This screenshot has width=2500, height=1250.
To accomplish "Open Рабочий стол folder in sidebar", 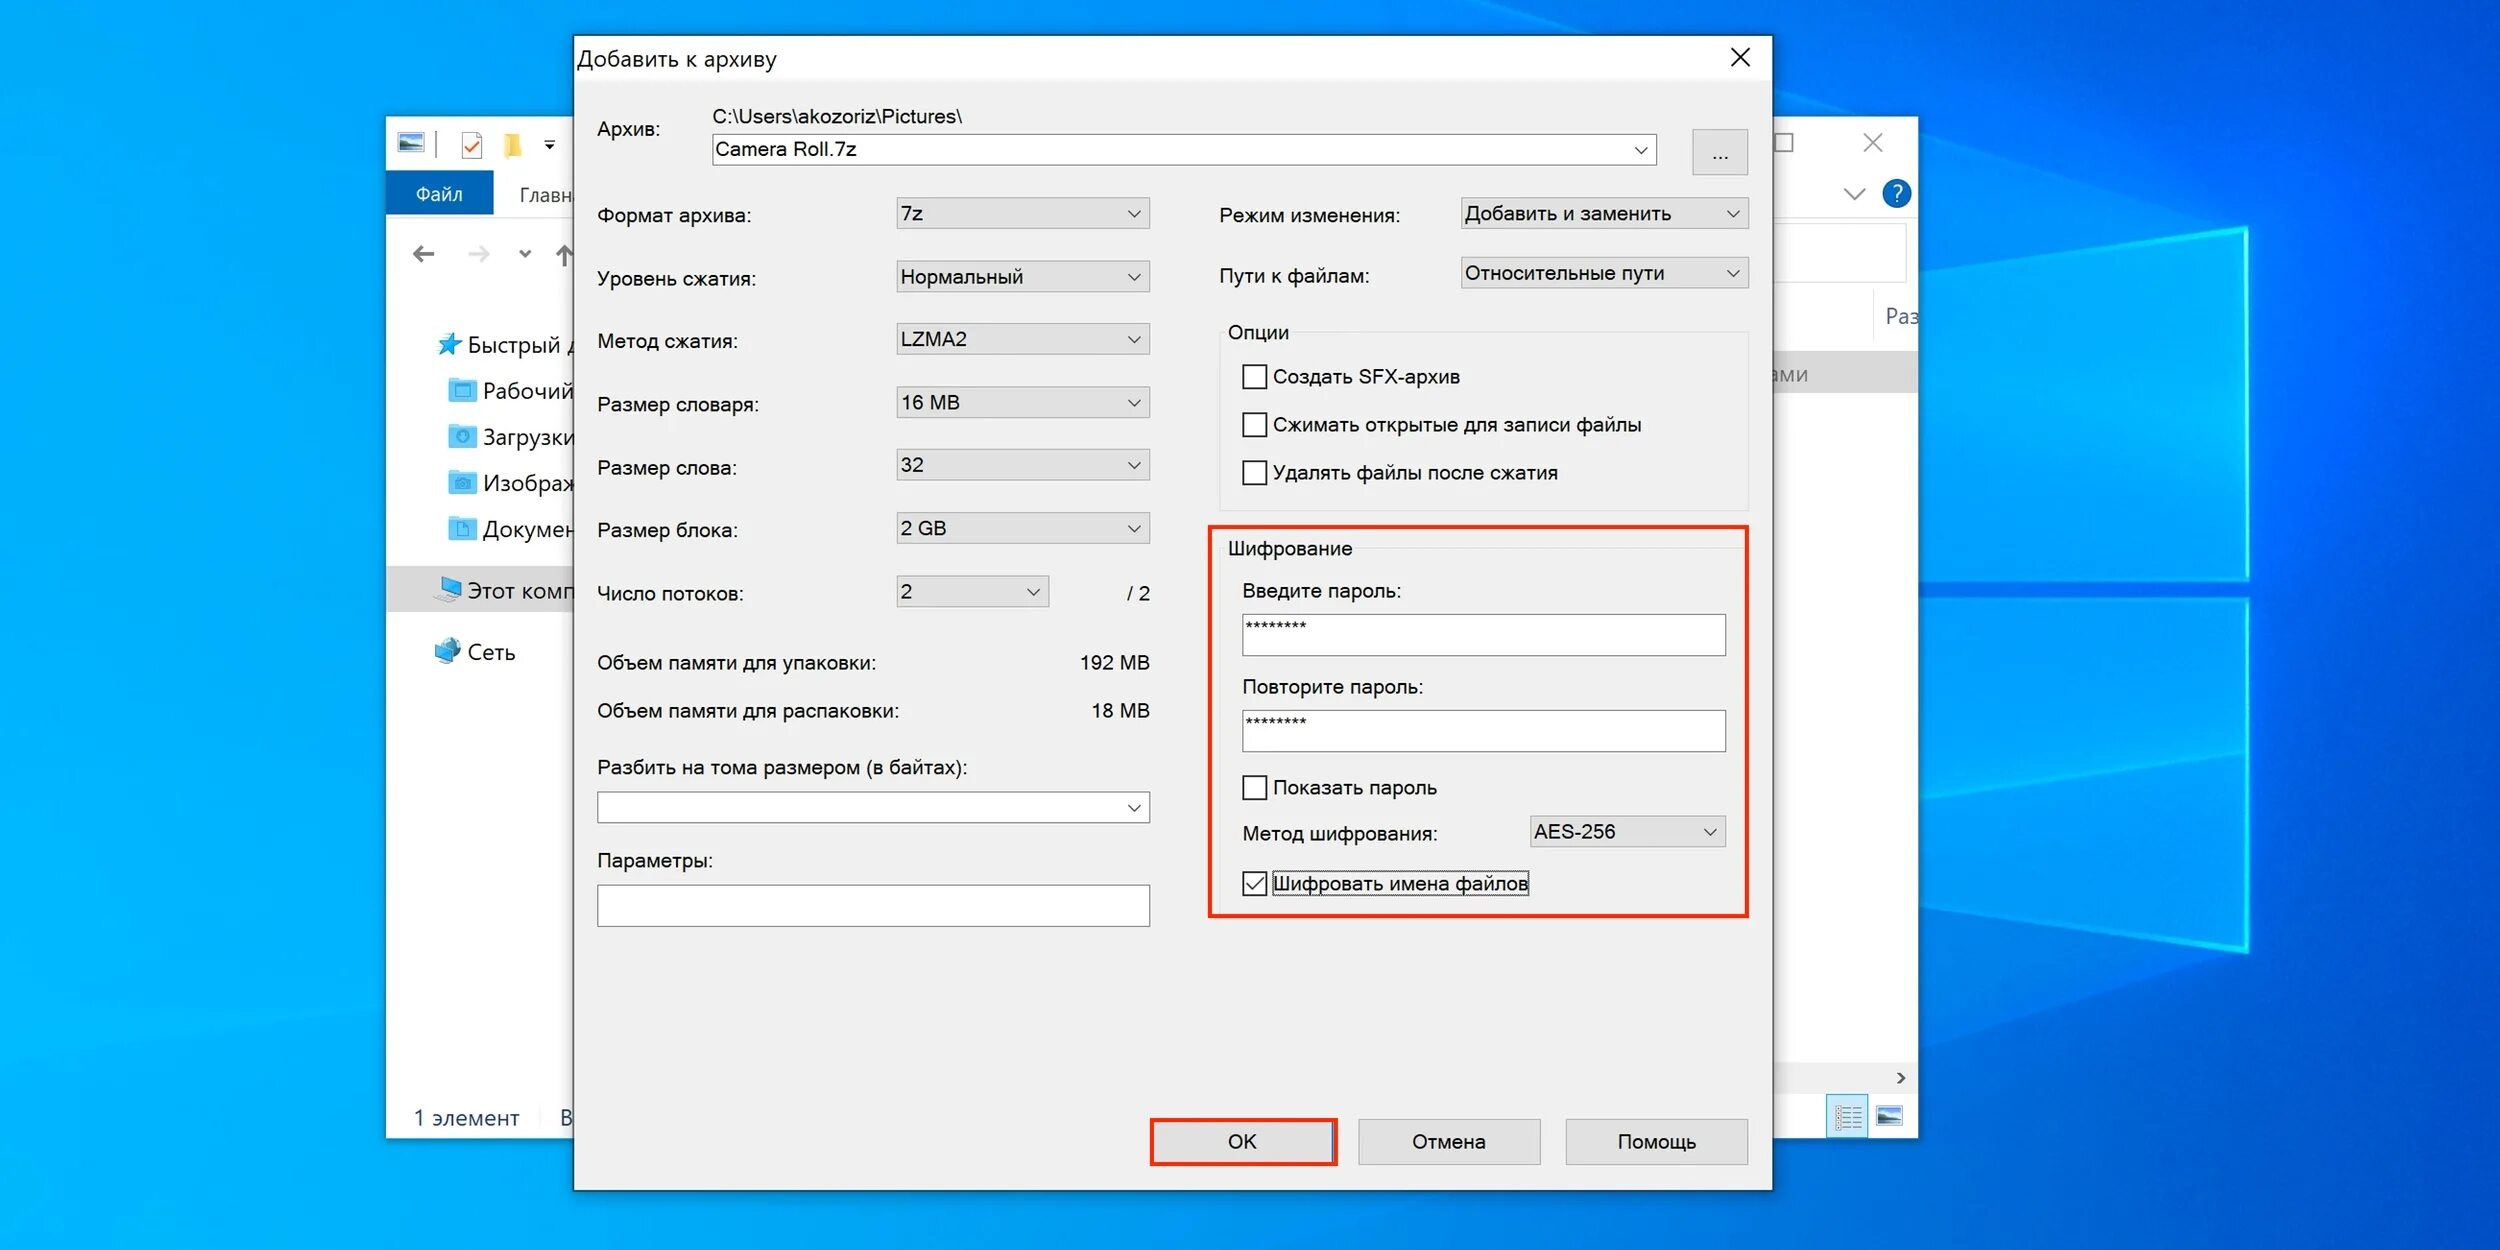I will point(511,391).
